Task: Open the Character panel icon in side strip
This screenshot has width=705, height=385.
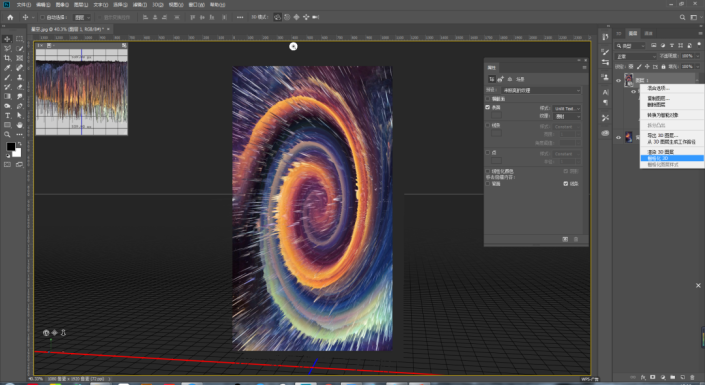Action: coord(605,92)
